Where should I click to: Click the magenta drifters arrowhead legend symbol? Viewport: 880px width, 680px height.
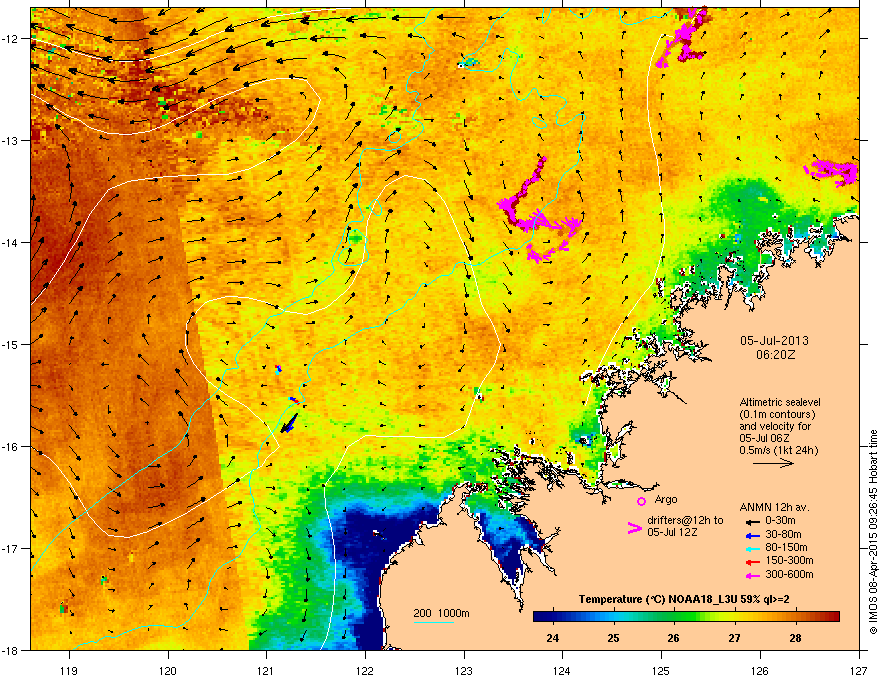(634, 528)
